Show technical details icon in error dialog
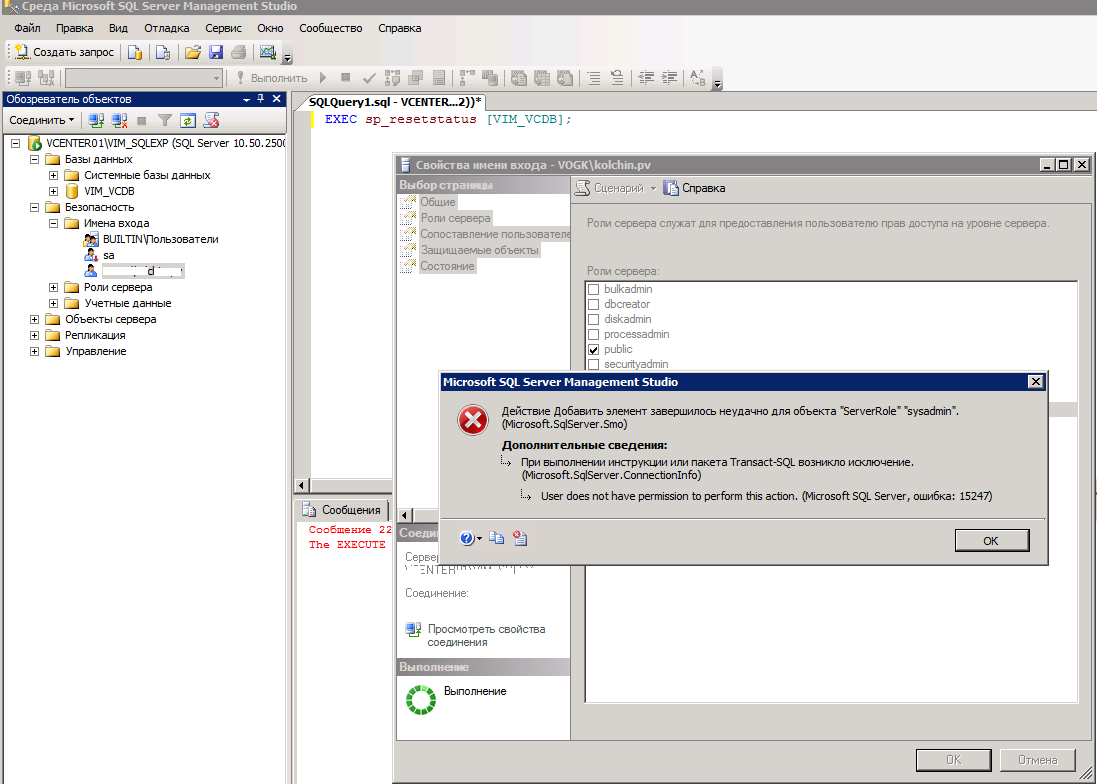1097x784 pixels. [x=520, y=539]
